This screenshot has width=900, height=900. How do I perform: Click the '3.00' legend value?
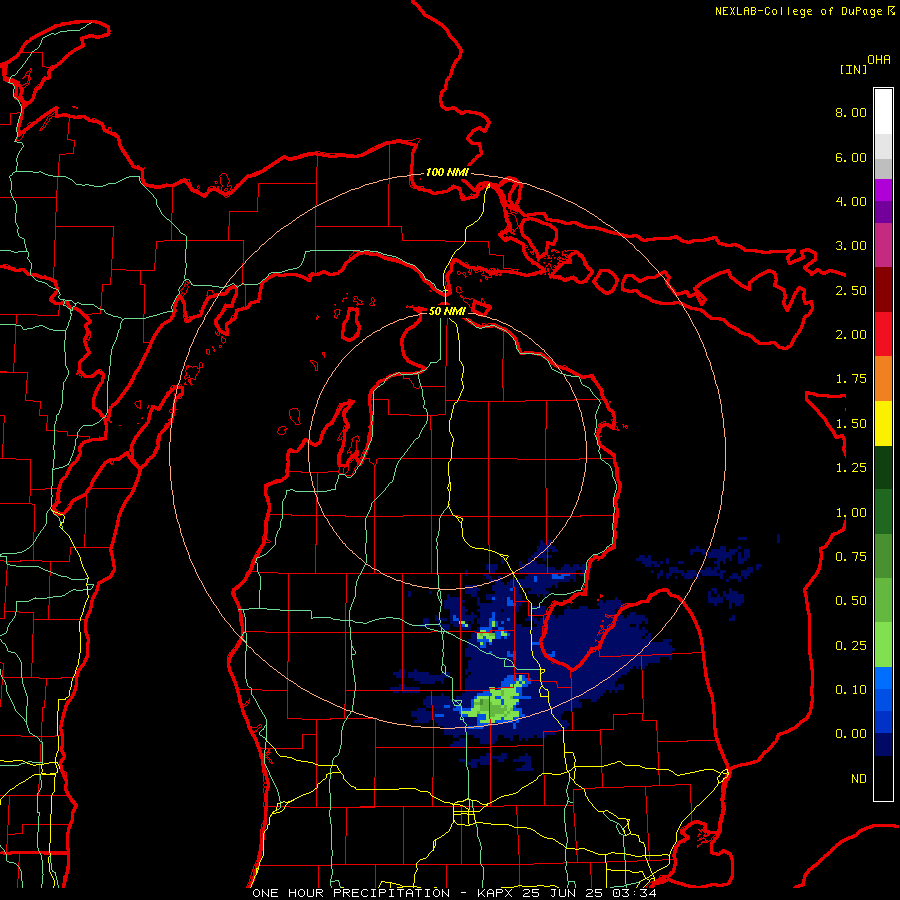click(x=851, y=246)
